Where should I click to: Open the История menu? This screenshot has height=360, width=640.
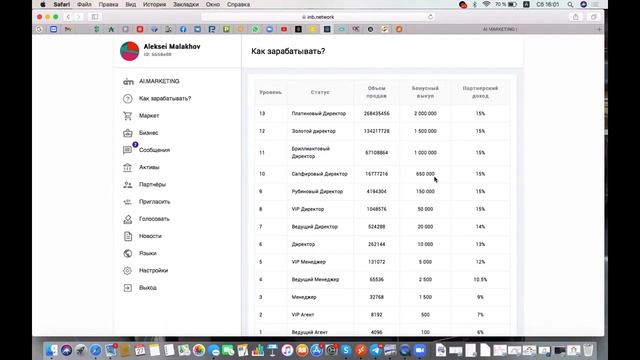tap(154, 4)
